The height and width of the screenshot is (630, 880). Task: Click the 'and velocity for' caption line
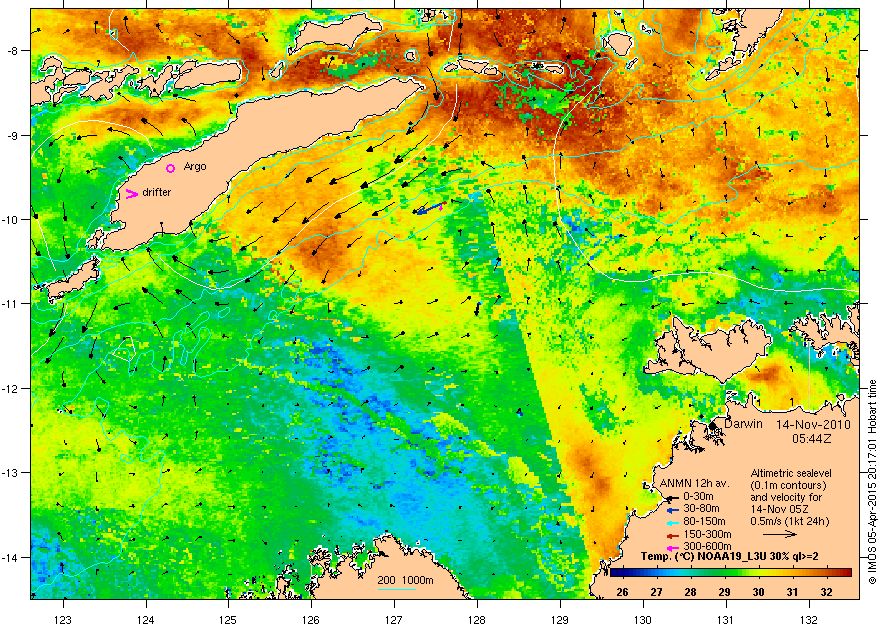tap(786, 497)
